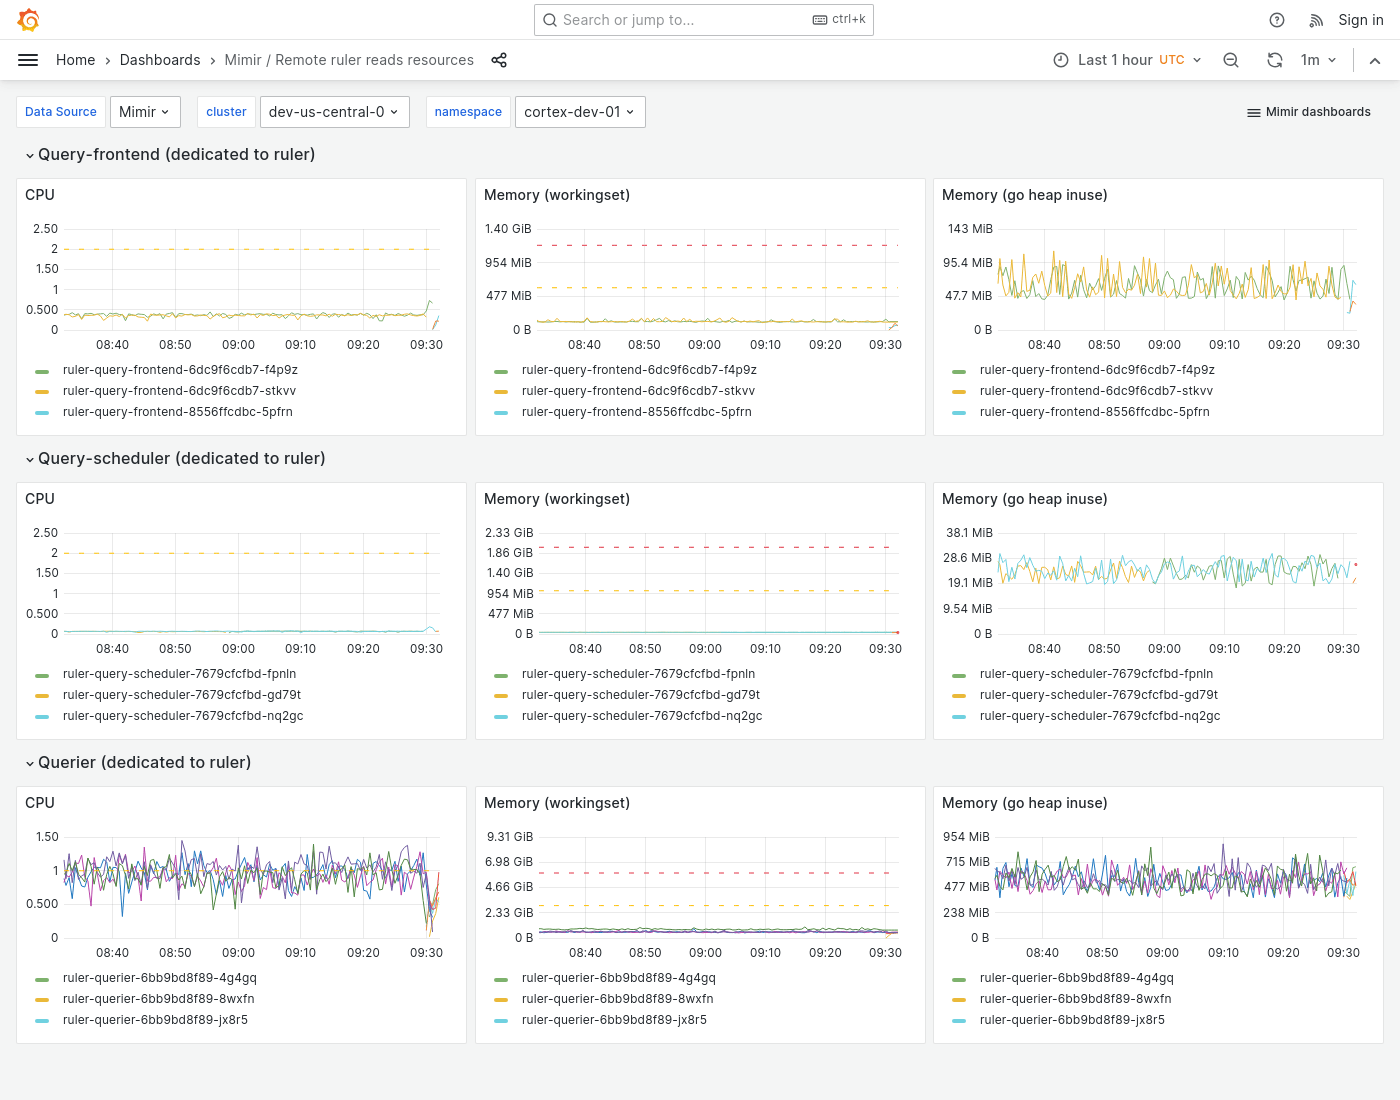This screenshot has height=1100, width=1400.
Task: Open the help icon
Action: 1276,20
